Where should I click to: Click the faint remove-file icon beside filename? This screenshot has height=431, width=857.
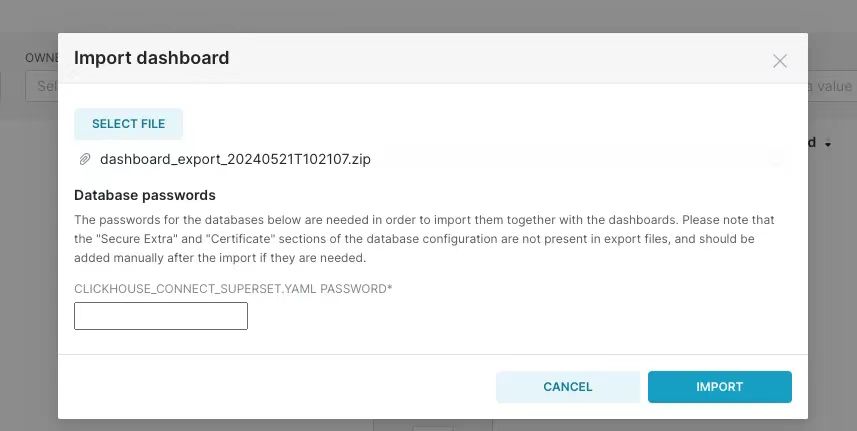coord(776,160)
